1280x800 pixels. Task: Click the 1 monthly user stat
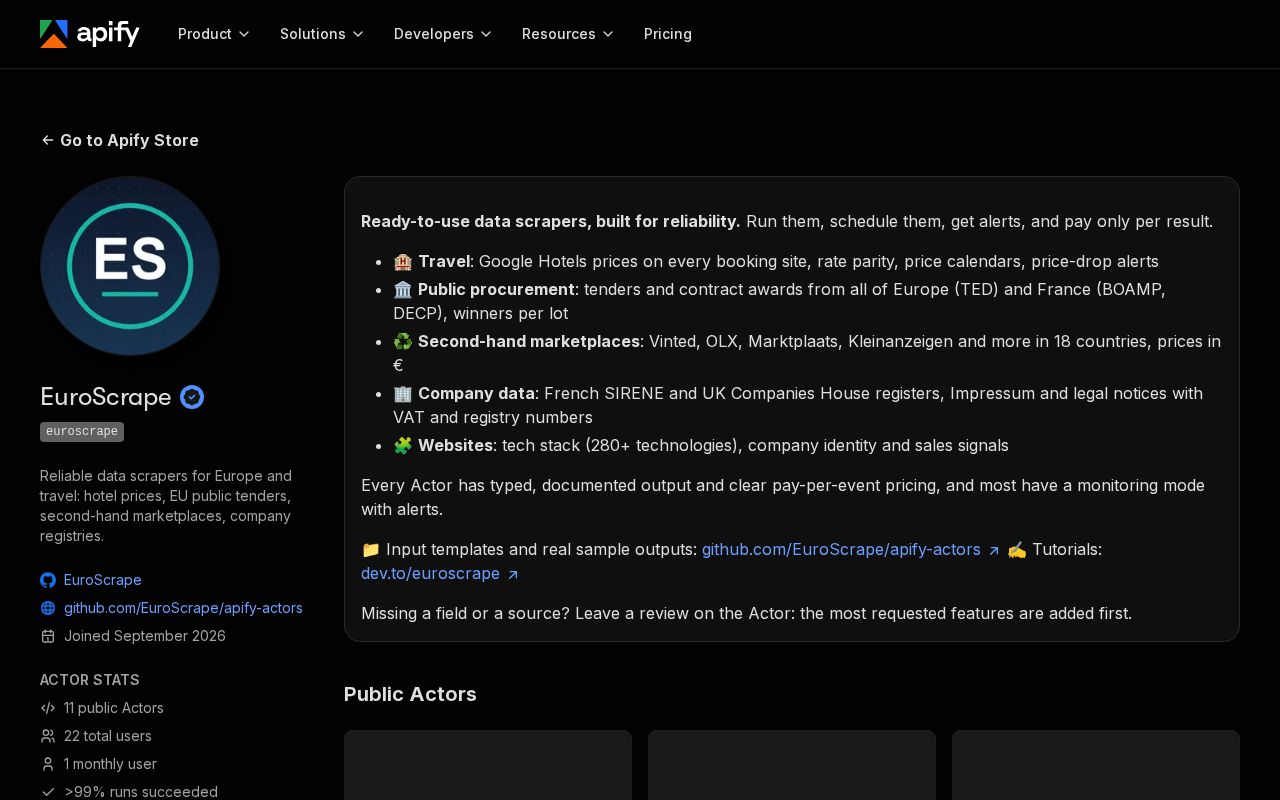point(110,764)
